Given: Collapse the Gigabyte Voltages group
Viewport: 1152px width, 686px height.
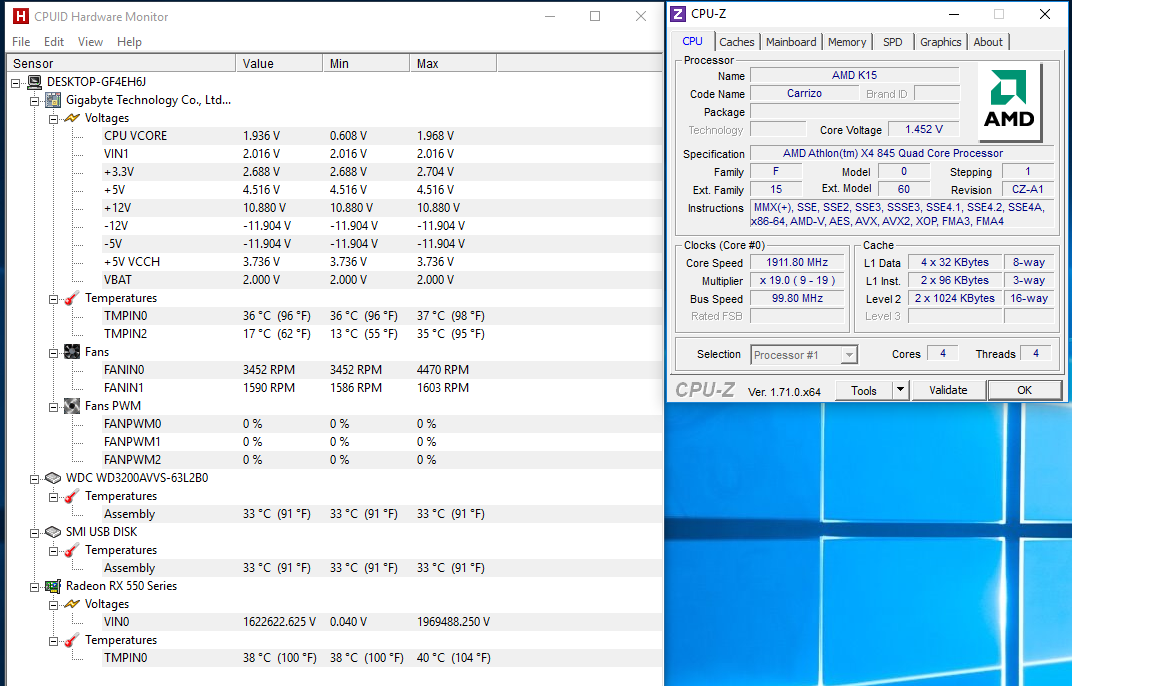Looking at the screenshot, I should tap(54, 119).
